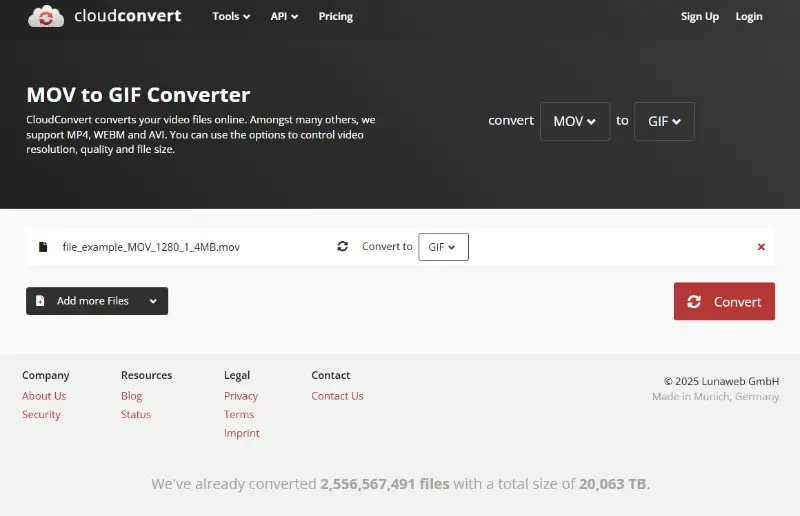
Task: Click the MOV to GIF Converter heading
Action: pos(138,95)
